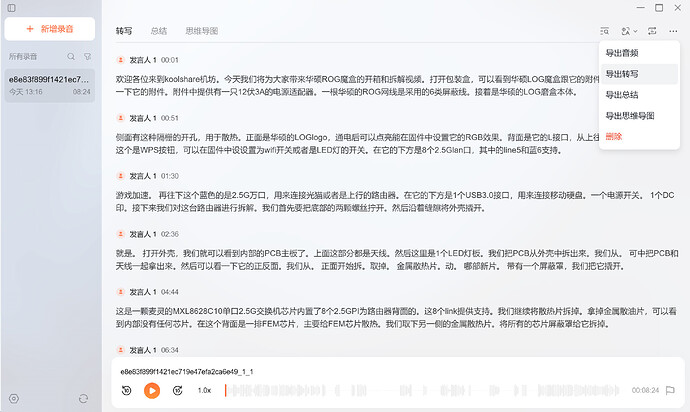This screenshot has height=412, width=690.
Task: Rewind playback 15 seconds
Action: tap(127, 390)
